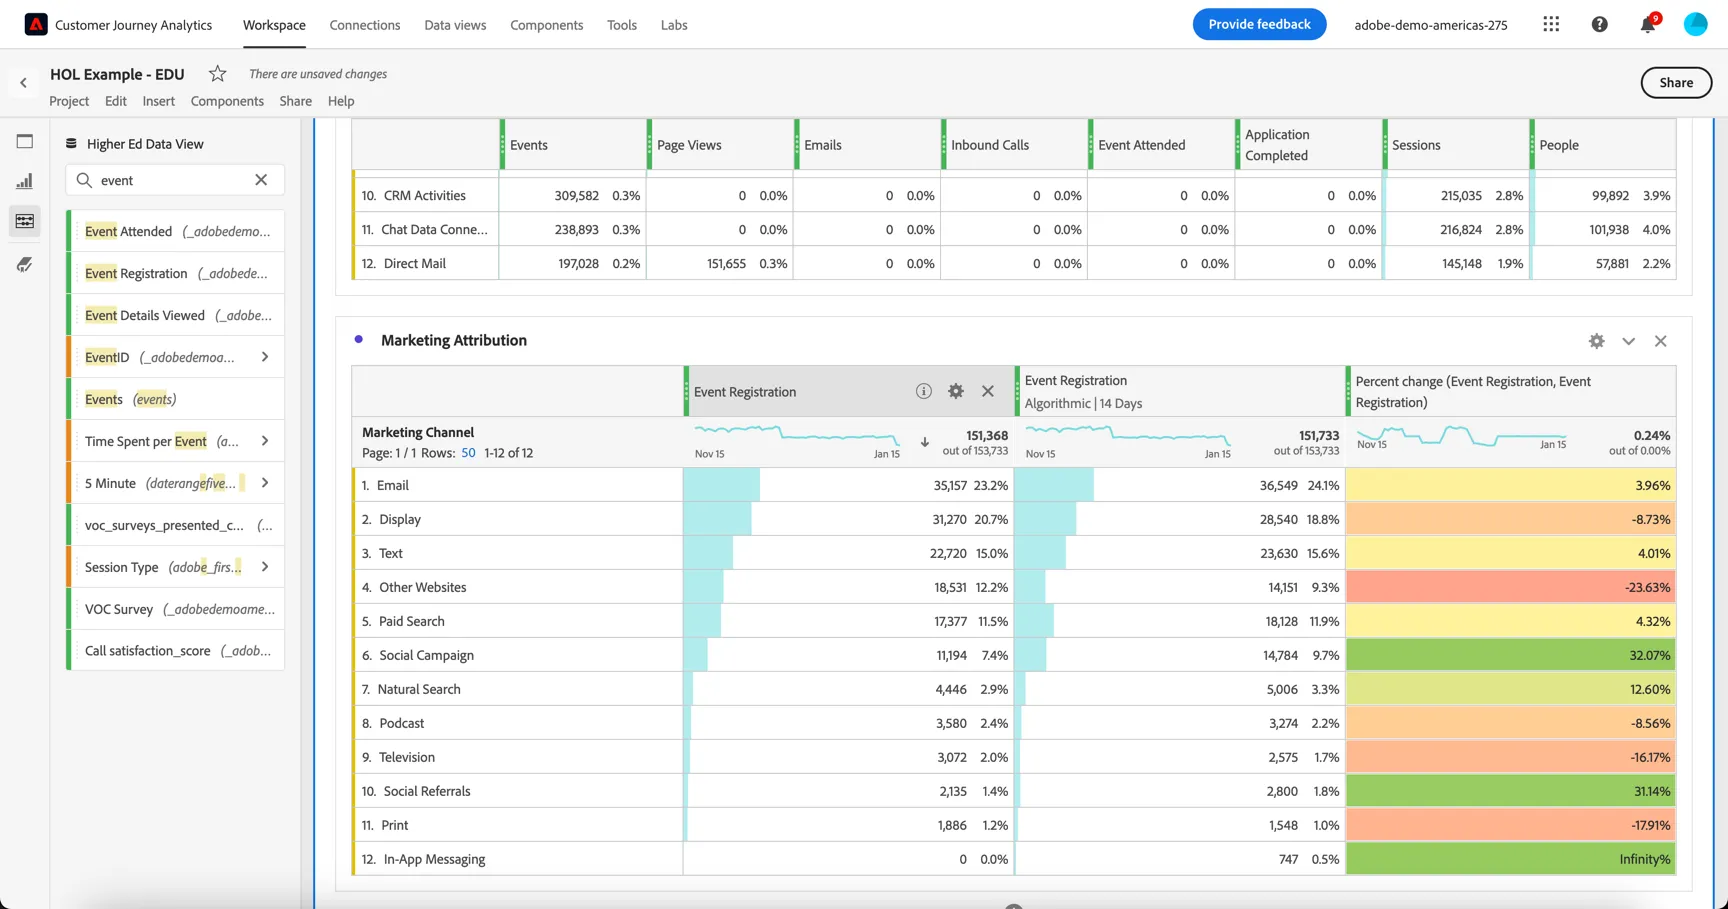Image resolution: width=1728 pixels, height=909 pixels.
Task: Open the Help menu
Action: pos(341,101)
